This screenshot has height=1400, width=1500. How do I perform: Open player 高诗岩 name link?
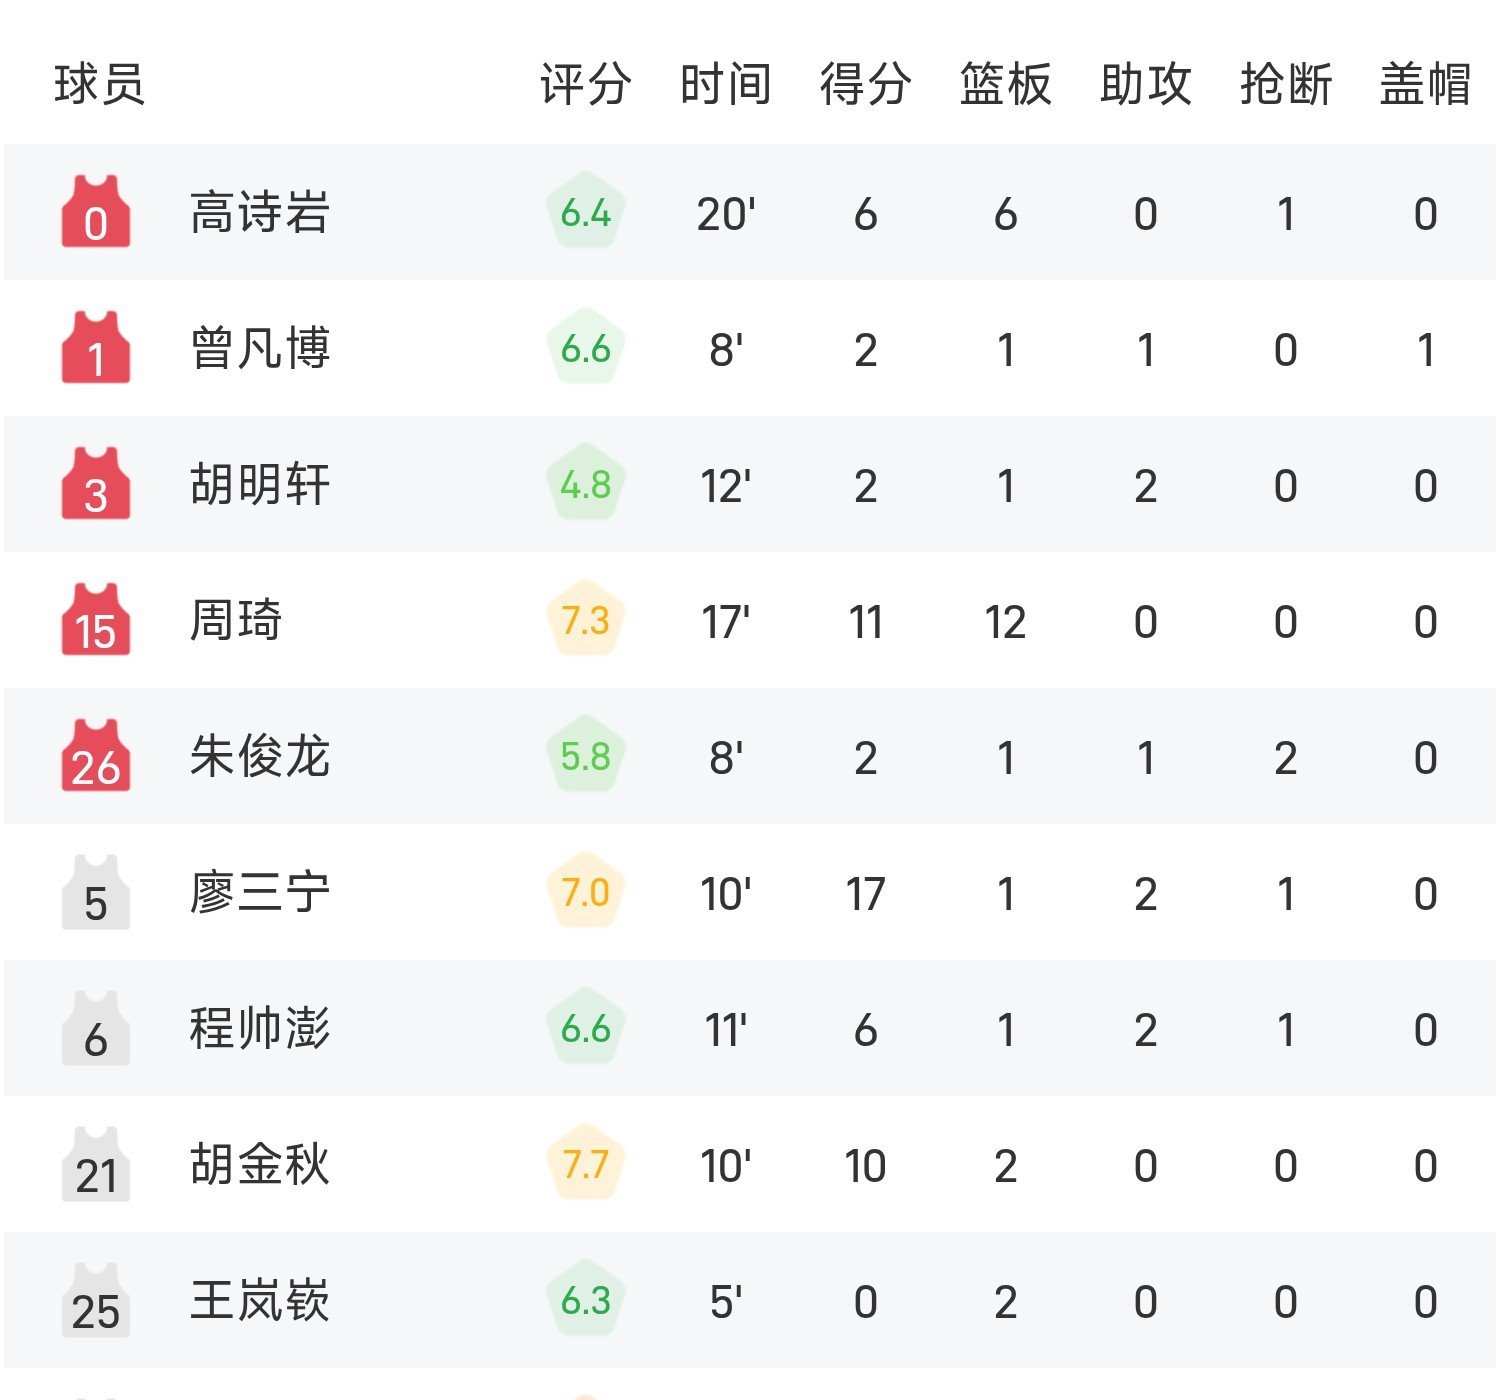click(x=260, y=212)
